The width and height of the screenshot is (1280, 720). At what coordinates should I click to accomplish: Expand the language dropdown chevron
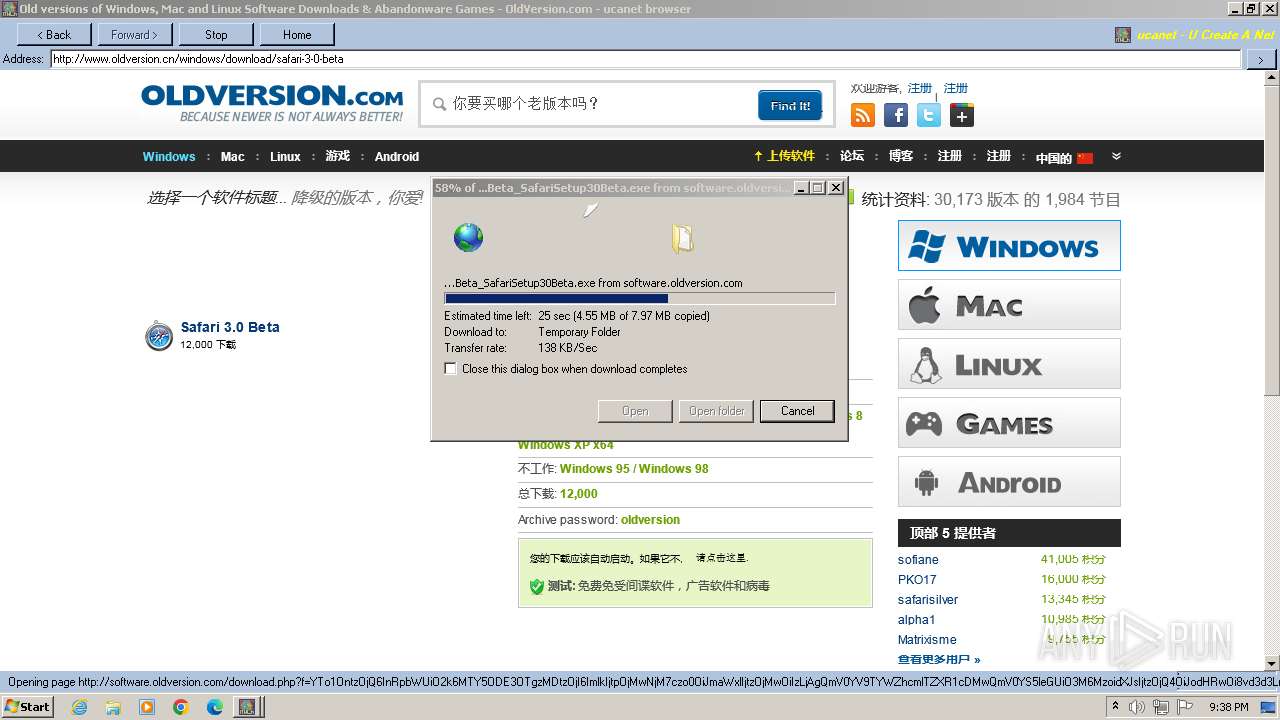[x=1116, y=156]
